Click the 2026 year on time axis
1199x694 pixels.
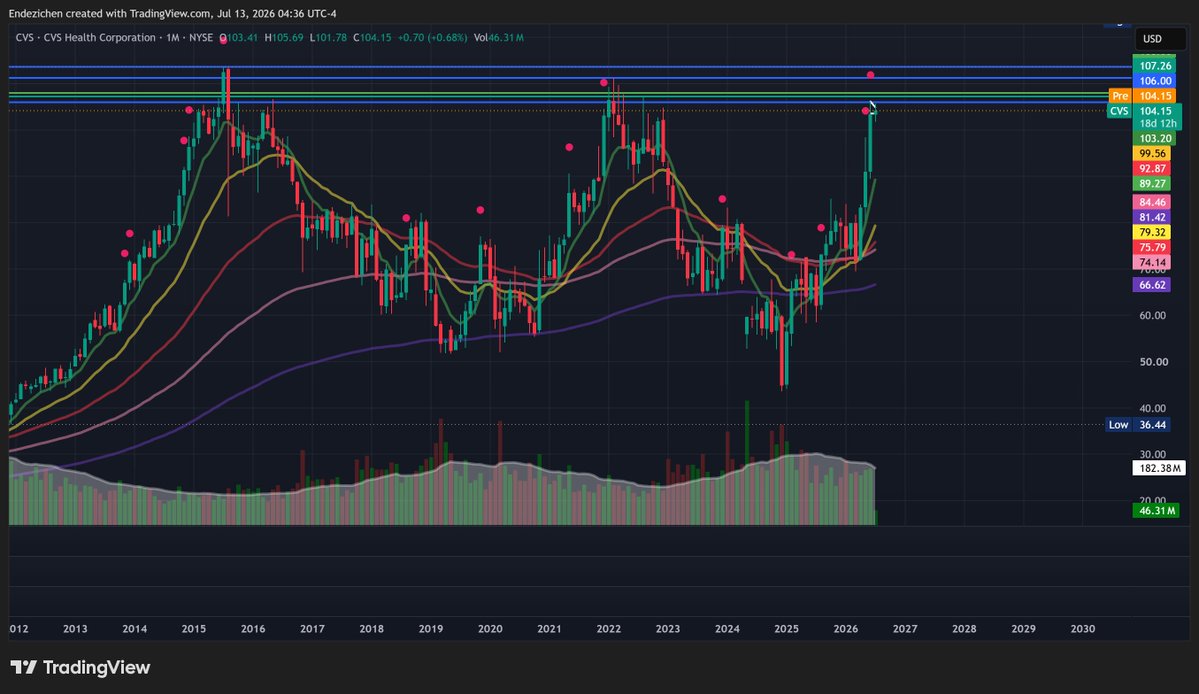click(846, 628)
